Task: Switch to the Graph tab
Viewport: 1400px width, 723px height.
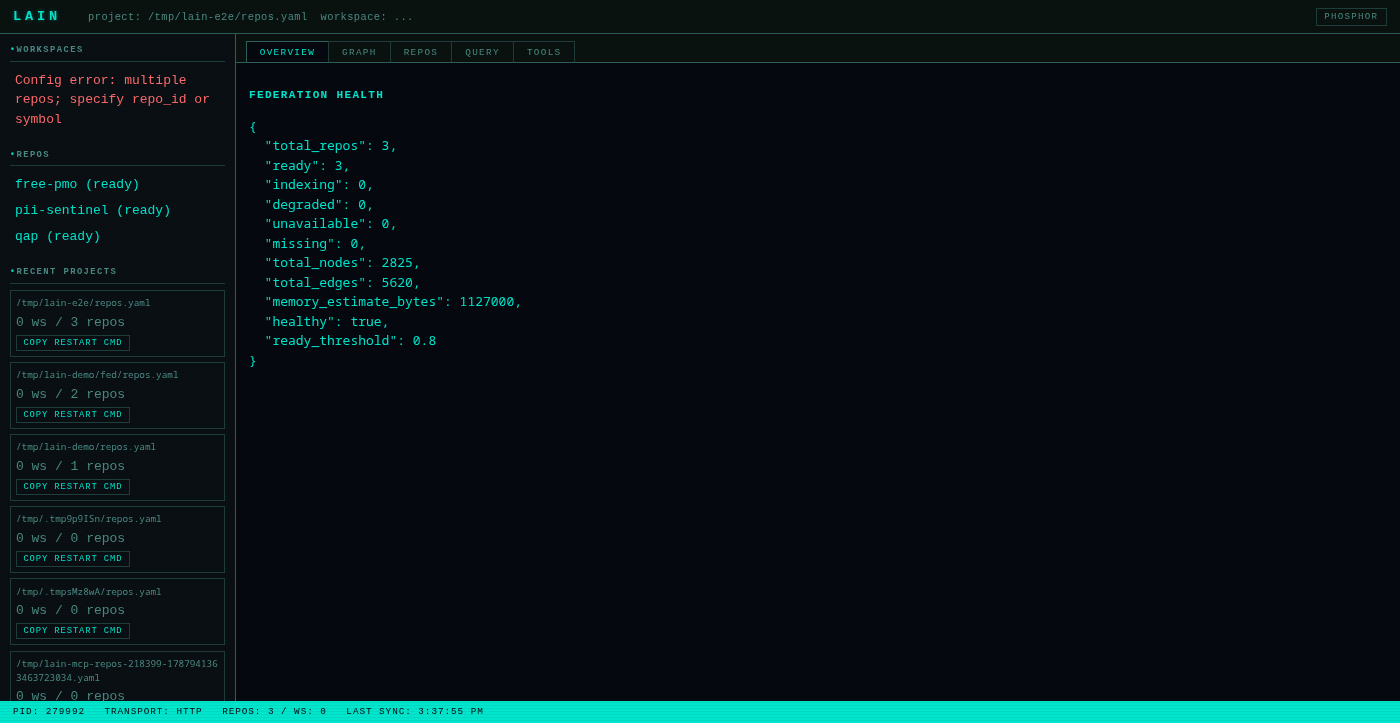Action: (359, 52)
